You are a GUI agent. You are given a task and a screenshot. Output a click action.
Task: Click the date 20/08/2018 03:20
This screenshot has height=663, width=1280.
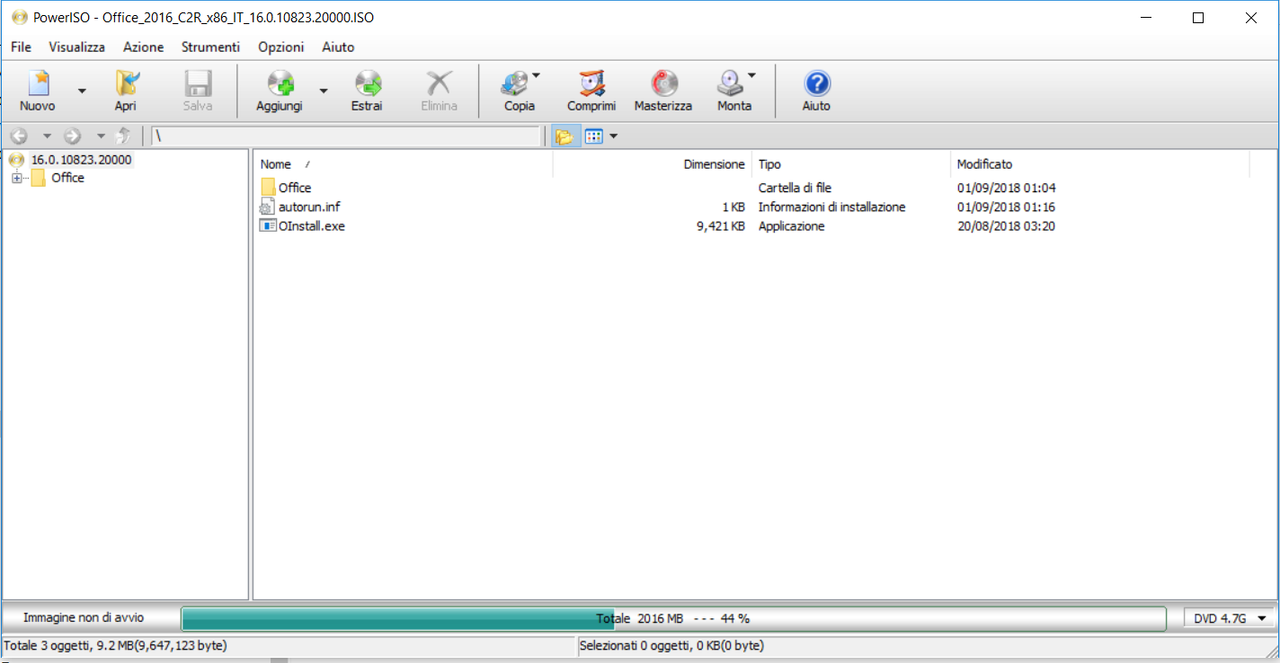click(1006, 226)
